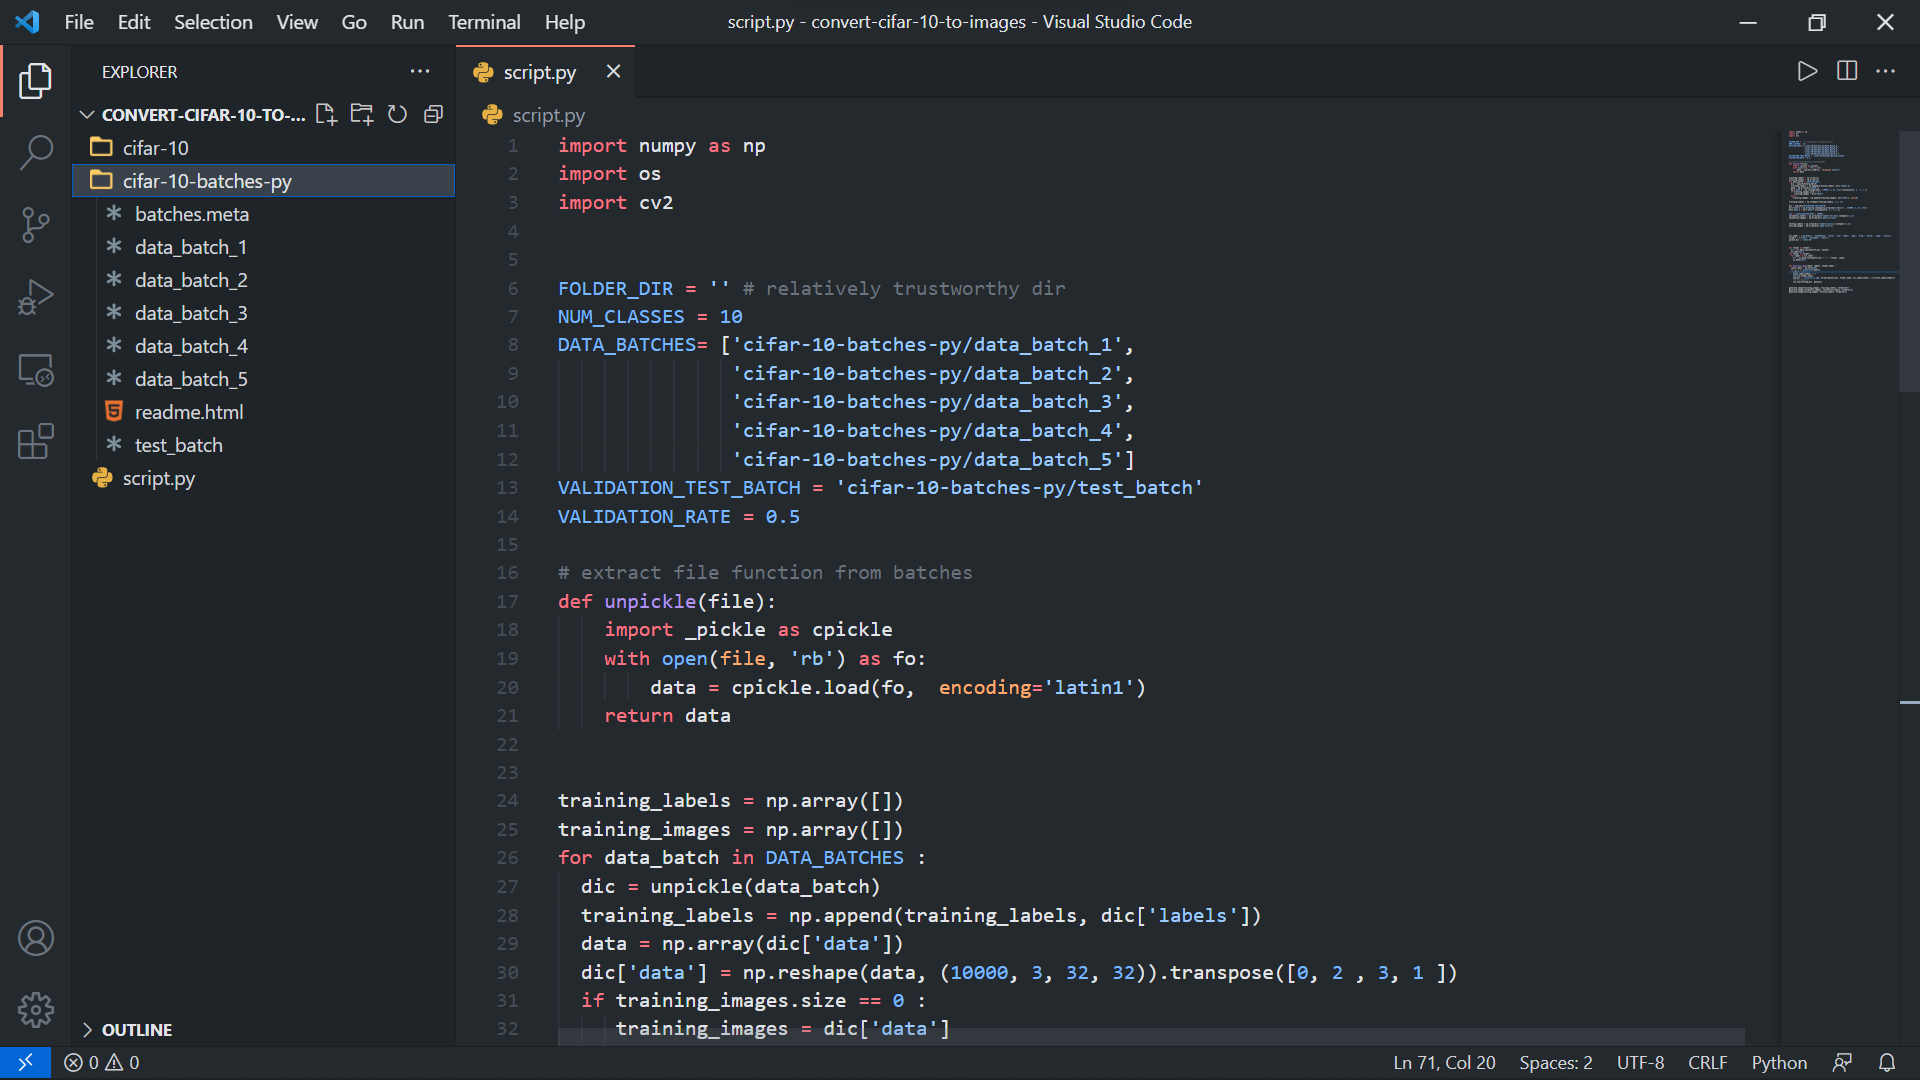The height and width of the screenshot is (1080, 1920).
Task: Open the Selection menu
Action: point(213,22)
